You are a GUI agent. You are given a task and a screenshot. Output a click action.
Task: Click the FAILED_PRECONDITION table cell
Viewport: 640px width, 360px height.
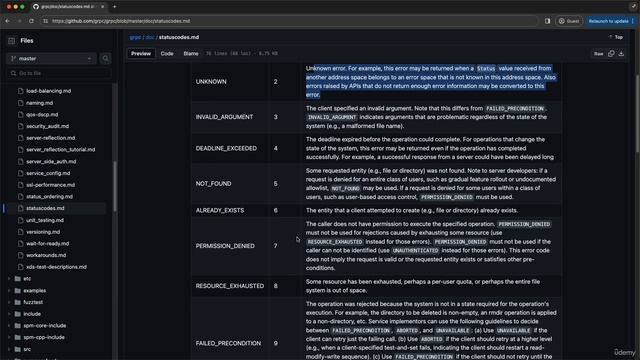(228, 343)
